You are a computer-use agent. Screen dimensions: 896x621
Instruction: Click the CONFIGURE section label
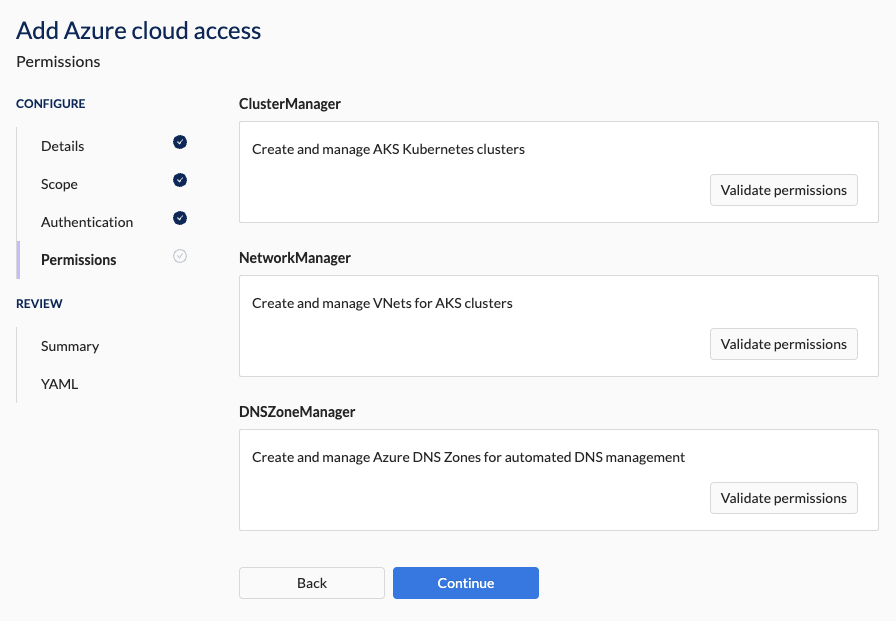pyautogui.click(x=51, y=103)
